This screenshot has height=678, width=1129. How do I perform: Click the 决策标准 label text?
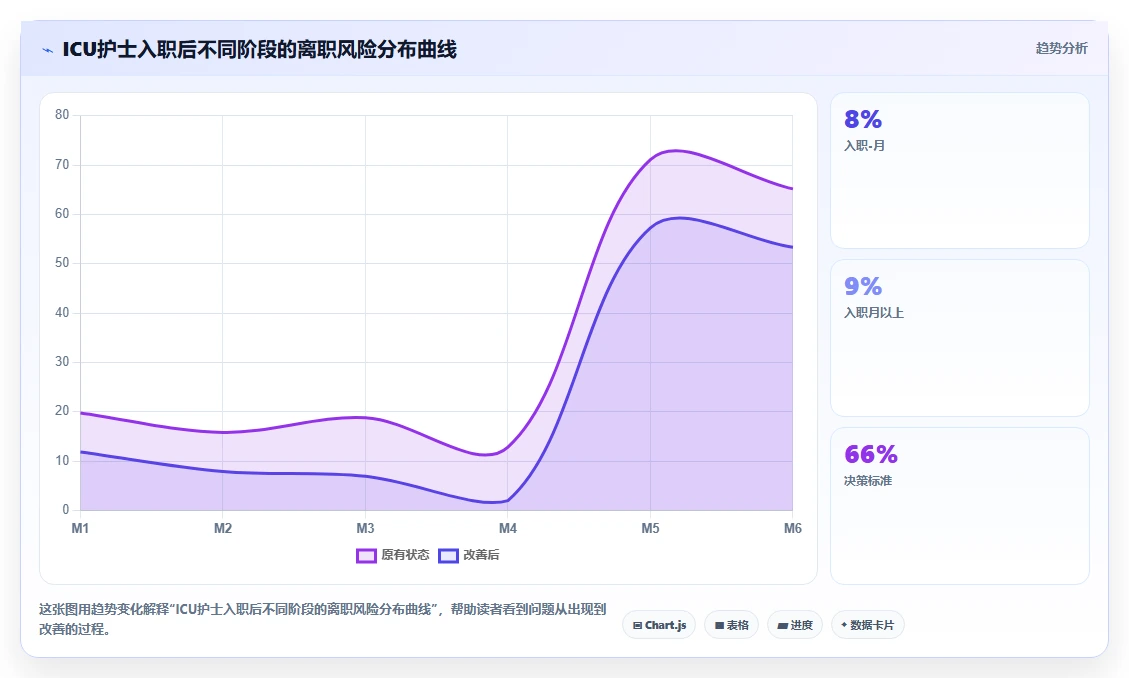868,481
